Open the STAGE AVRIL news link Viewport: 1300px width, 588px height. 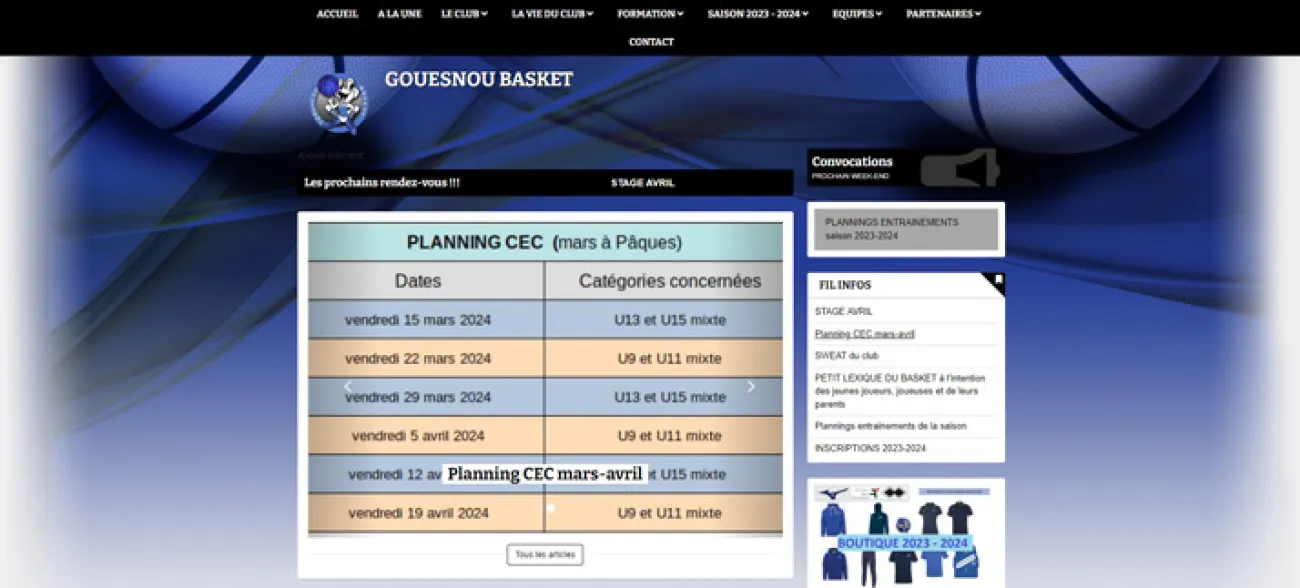tap(843, 312)
